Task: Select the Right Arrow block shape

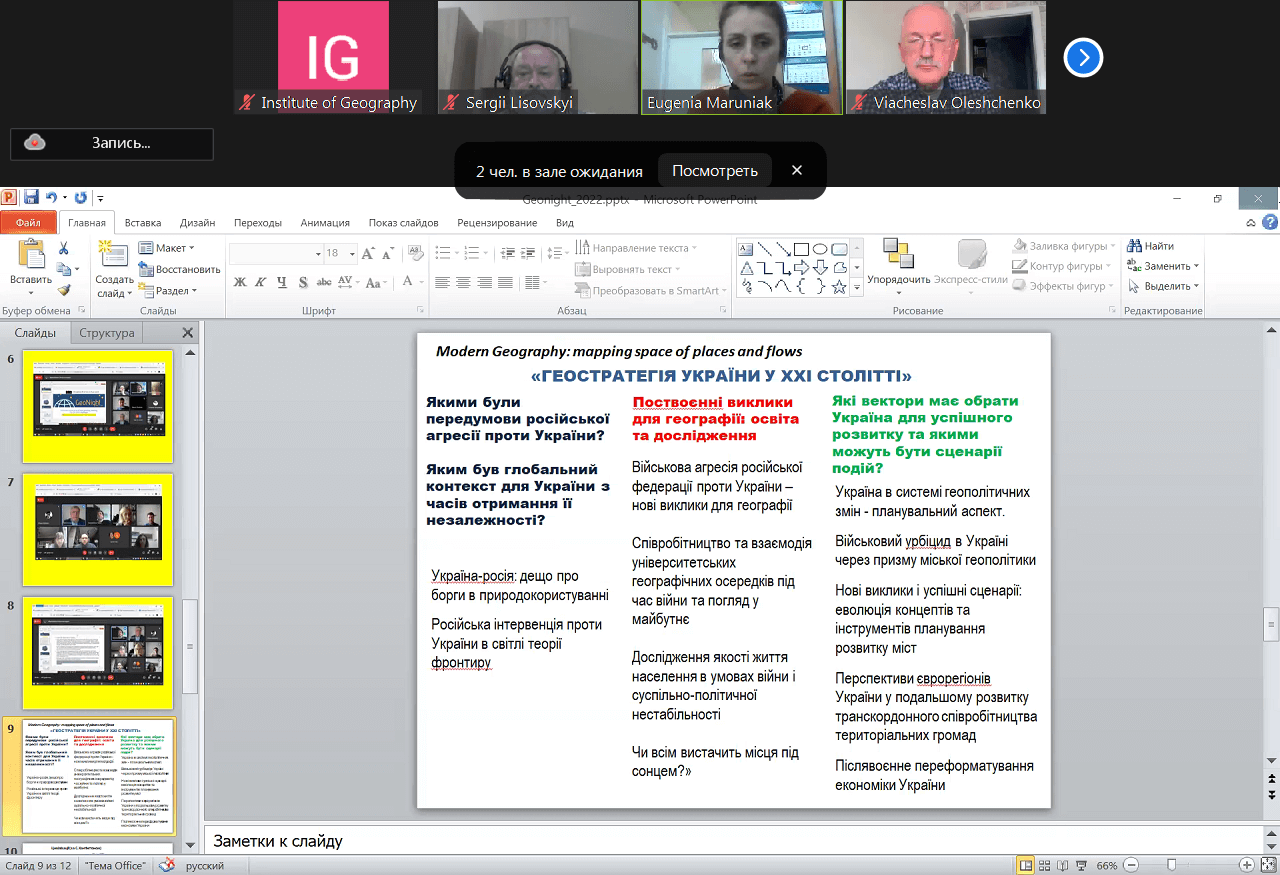Action: pos(801,268)
